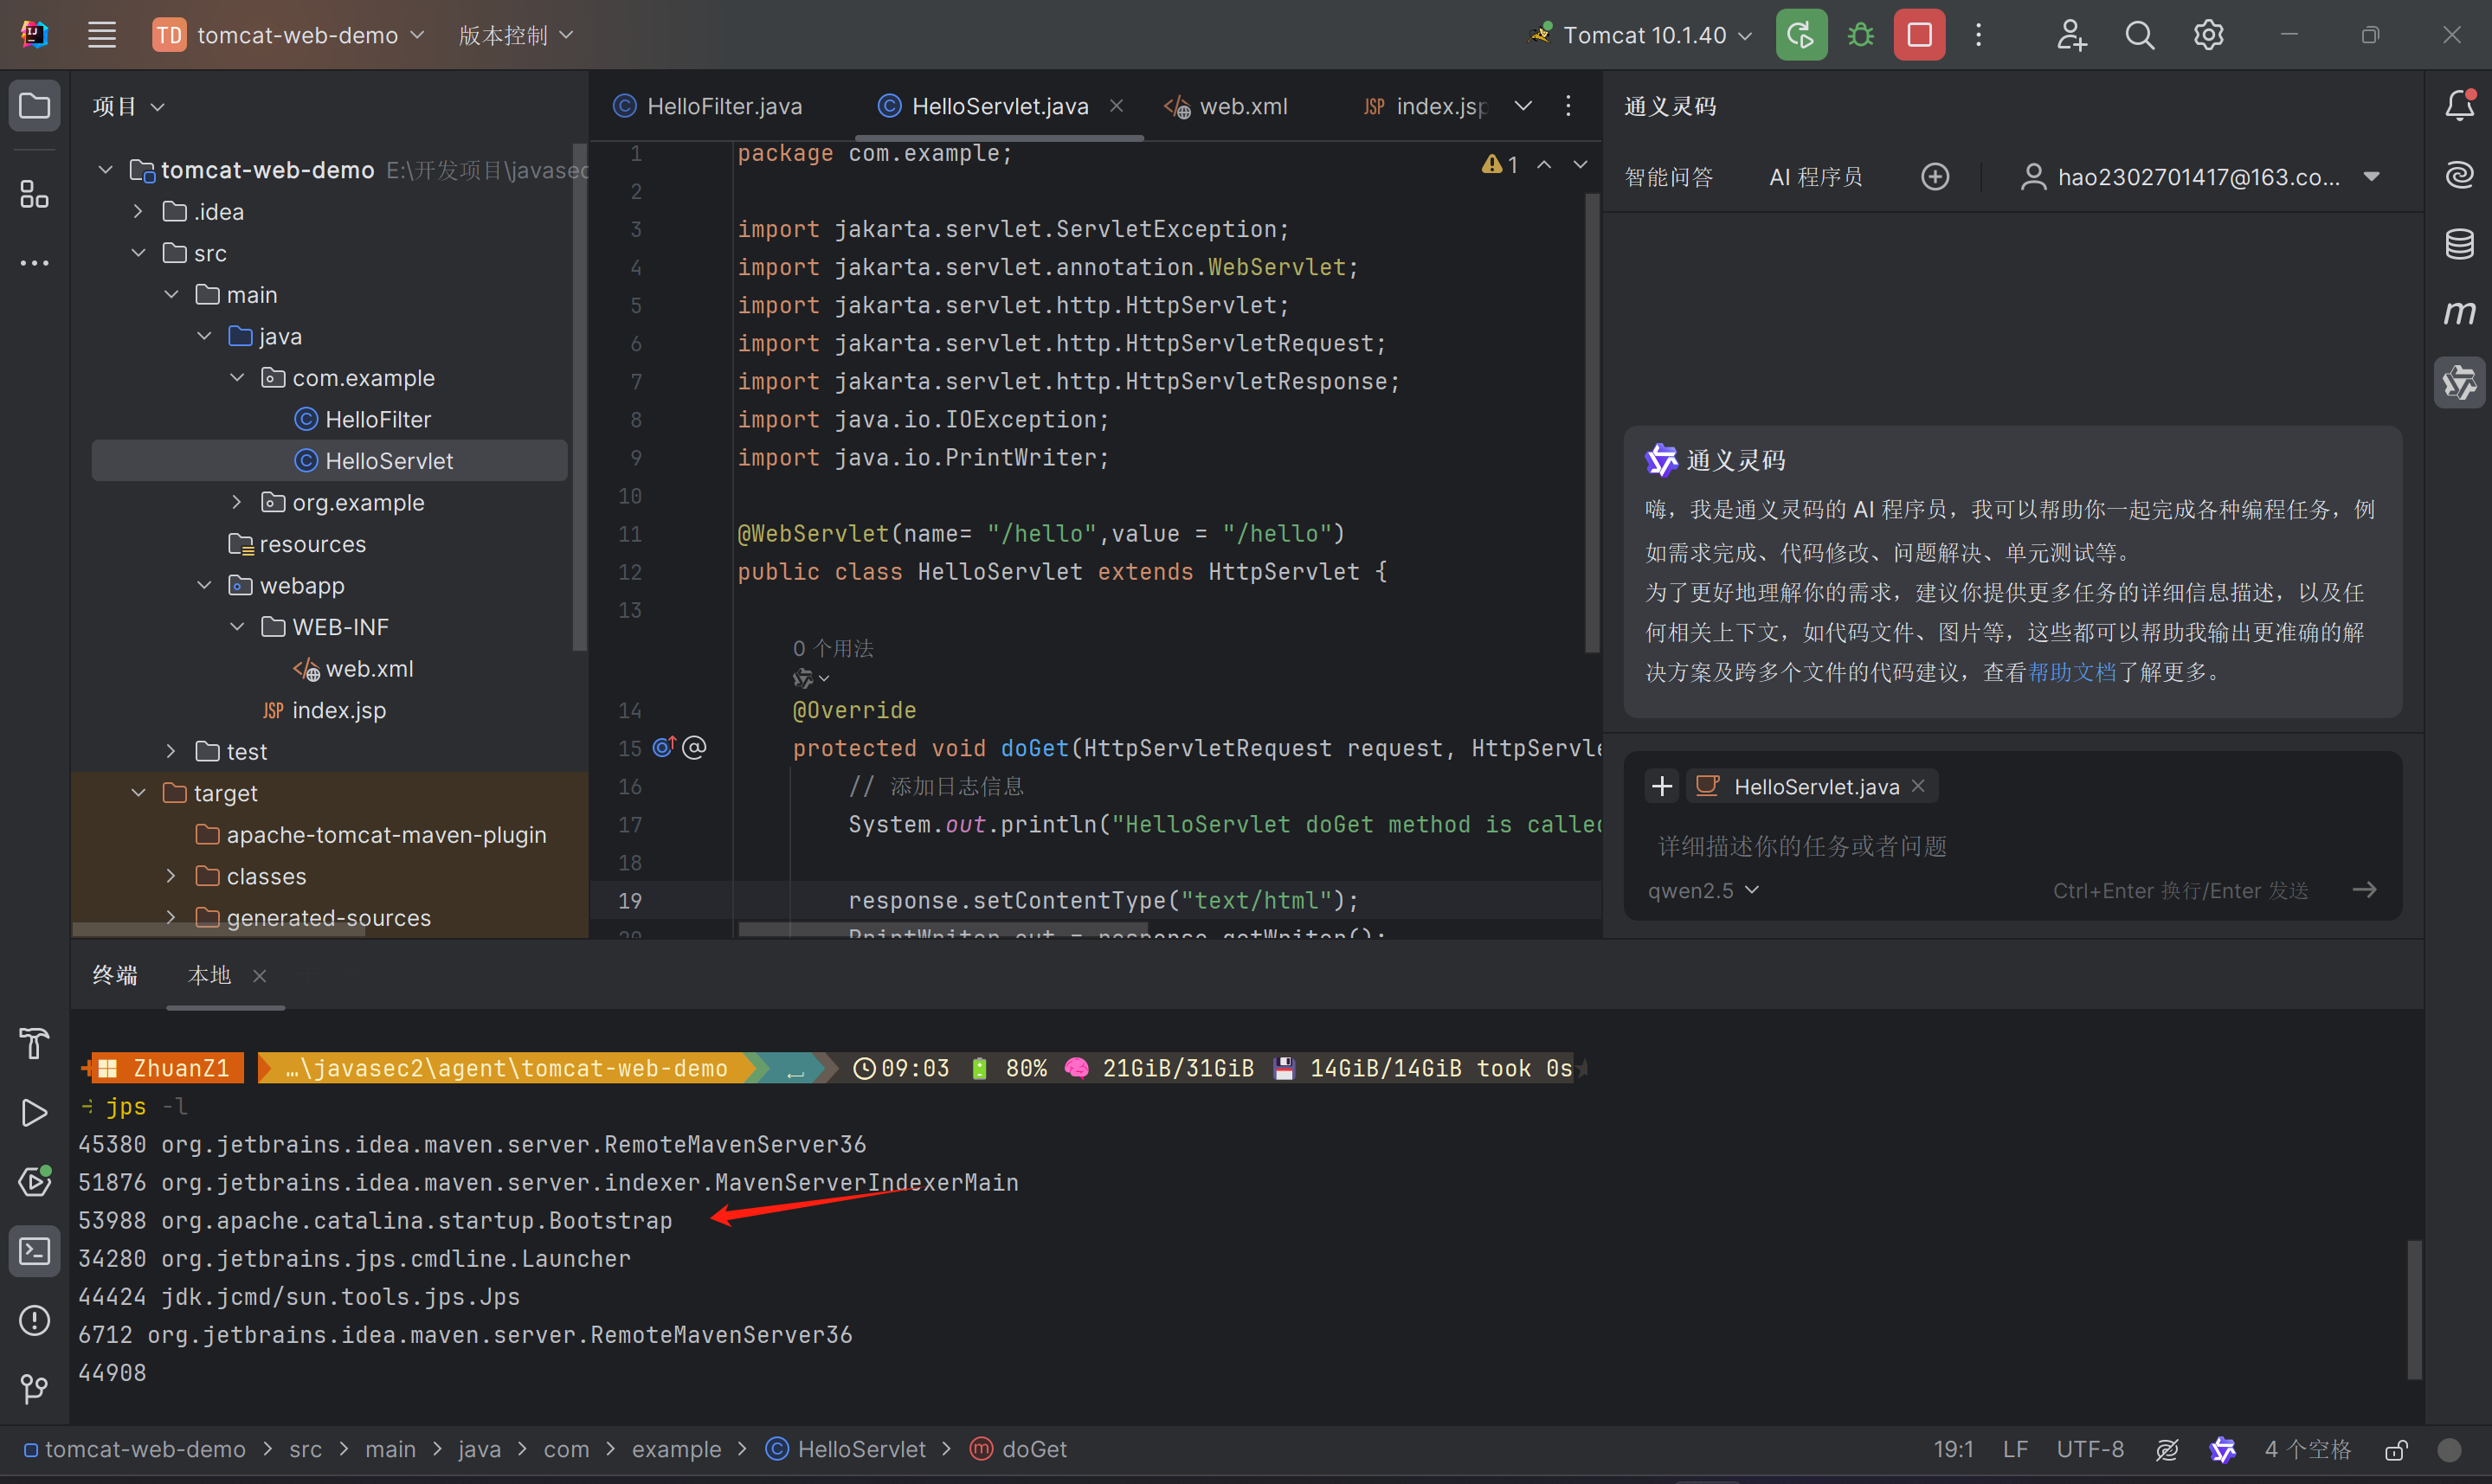Click the send arrow in the chat box

2364,889
